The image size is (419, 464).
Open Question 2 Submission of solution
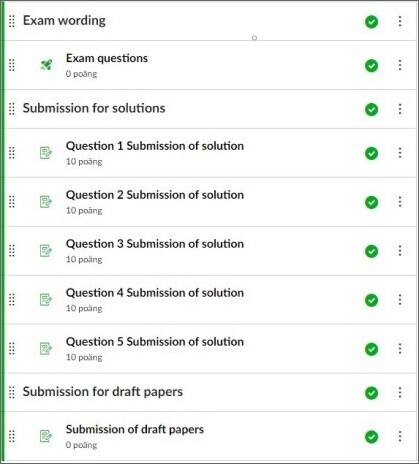155,195
